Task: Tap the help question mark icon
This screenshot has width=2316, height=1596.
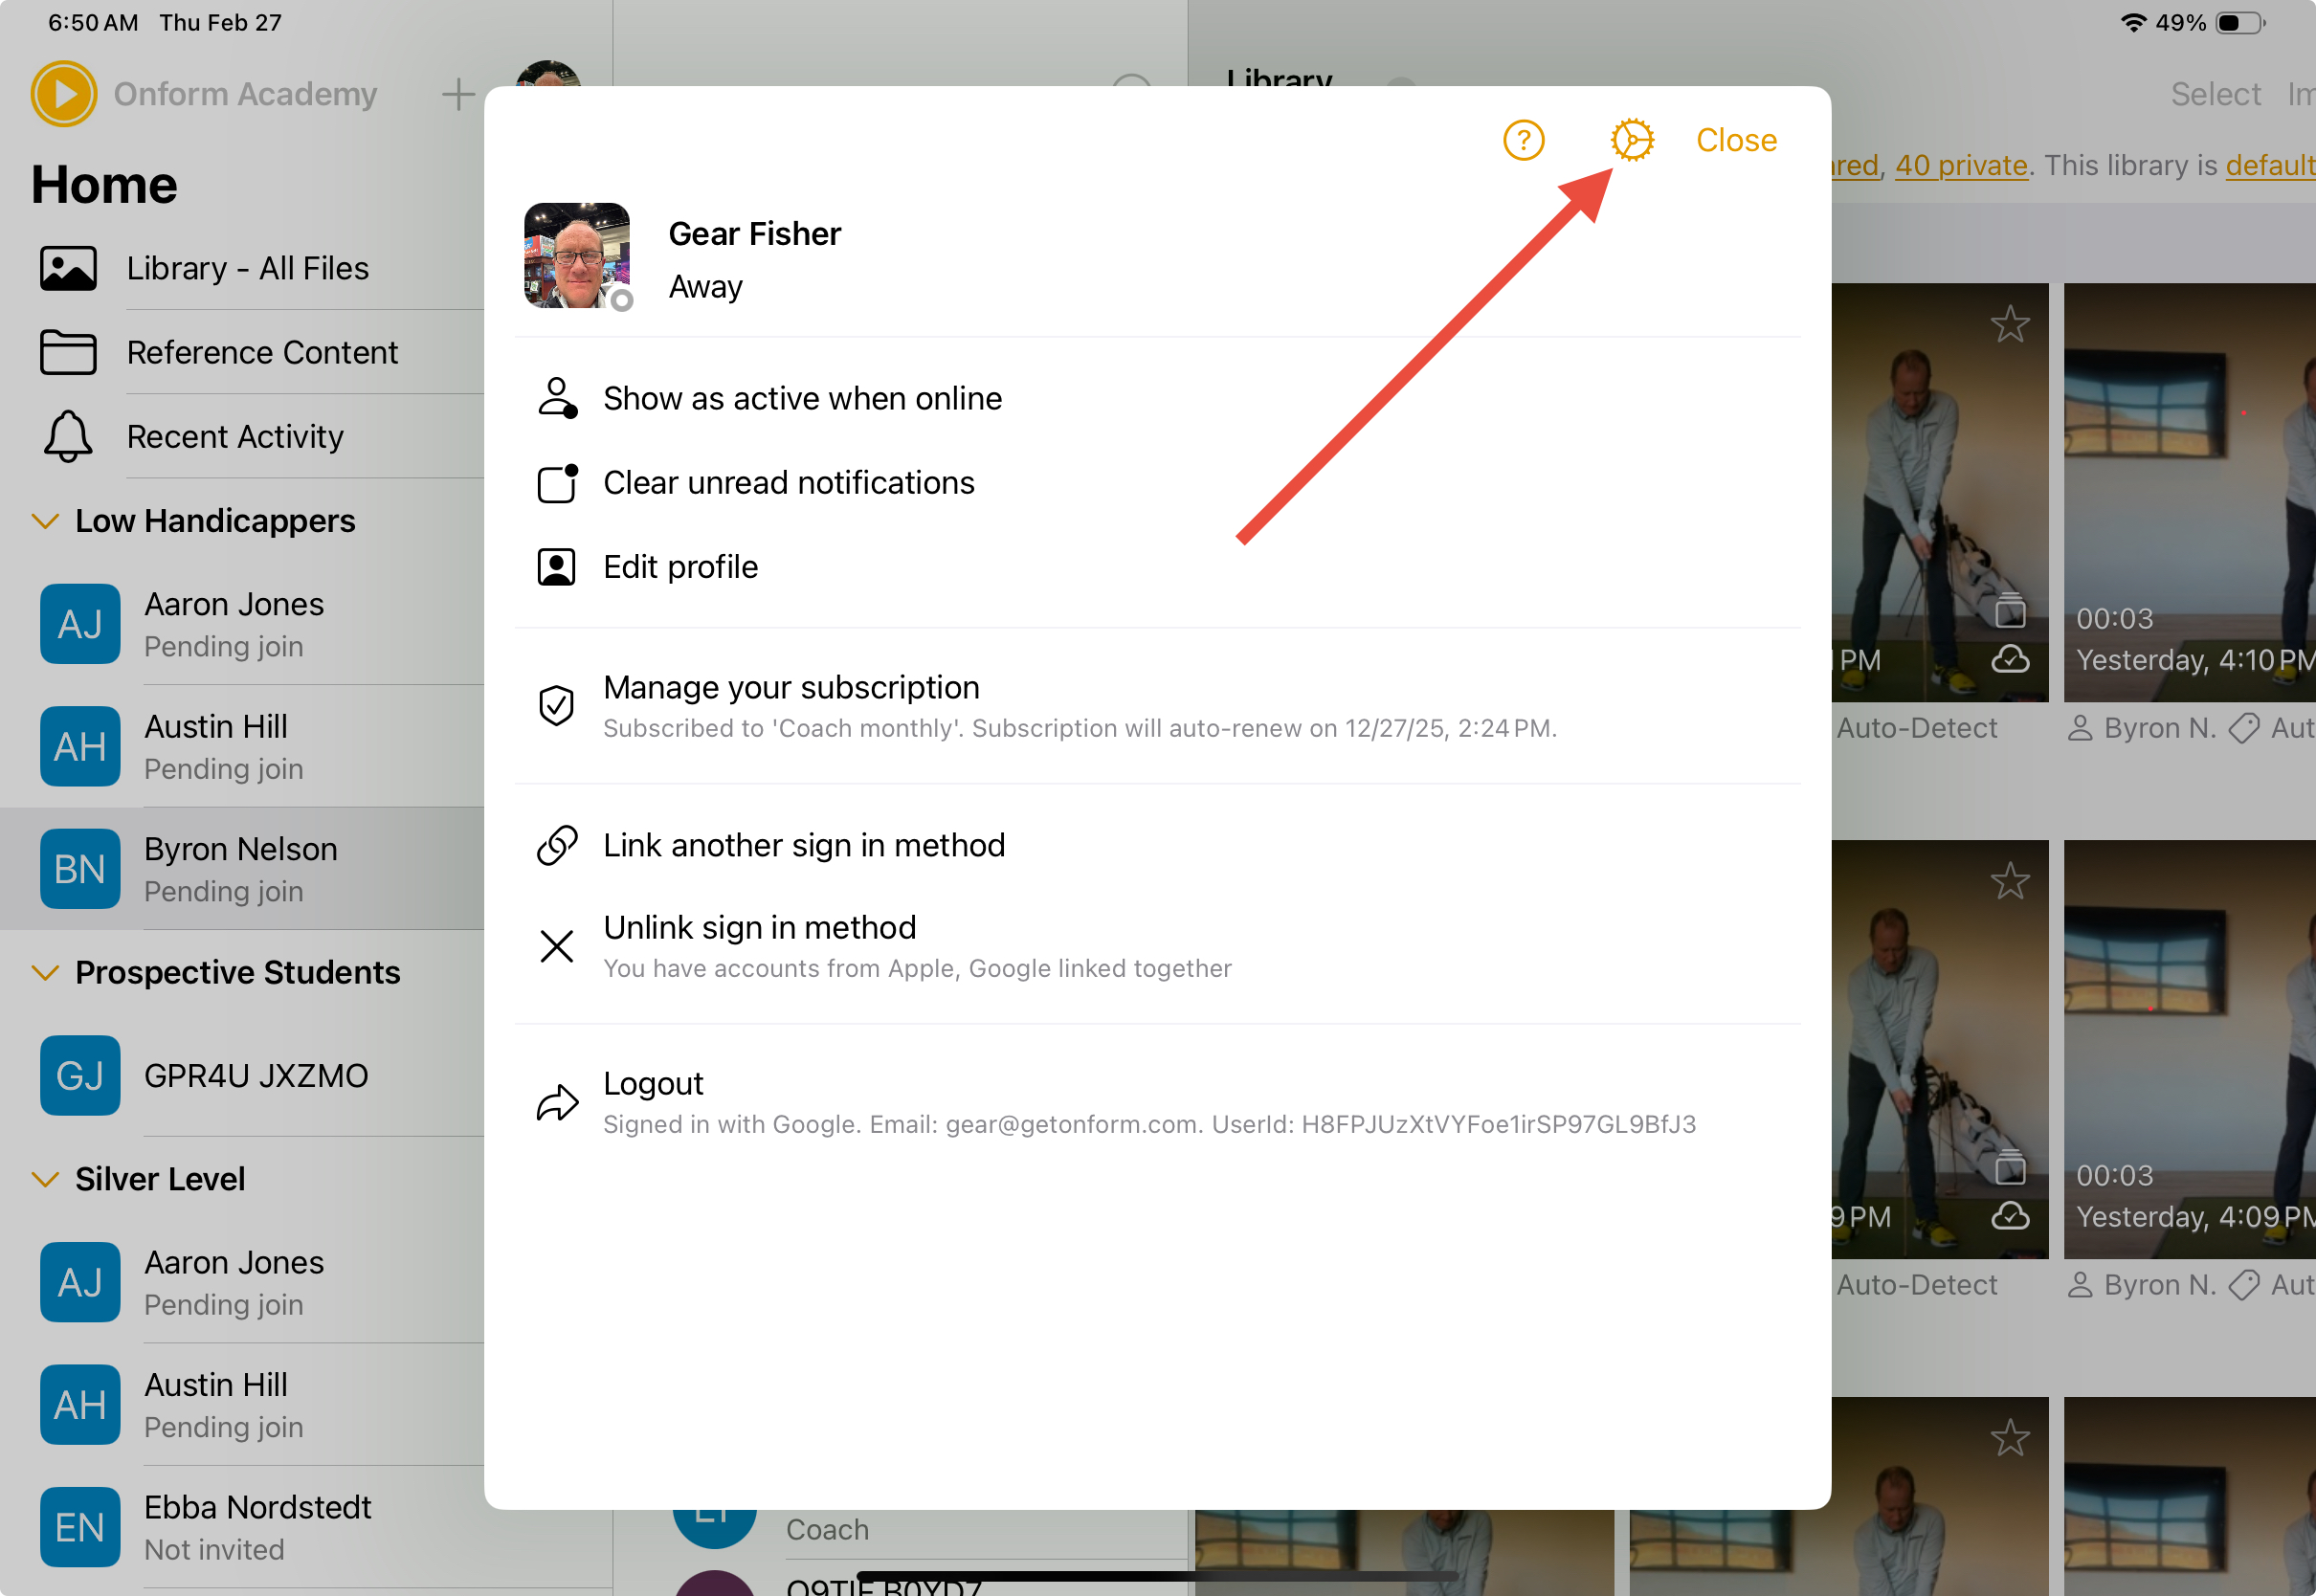Action: pos(1523,140)
